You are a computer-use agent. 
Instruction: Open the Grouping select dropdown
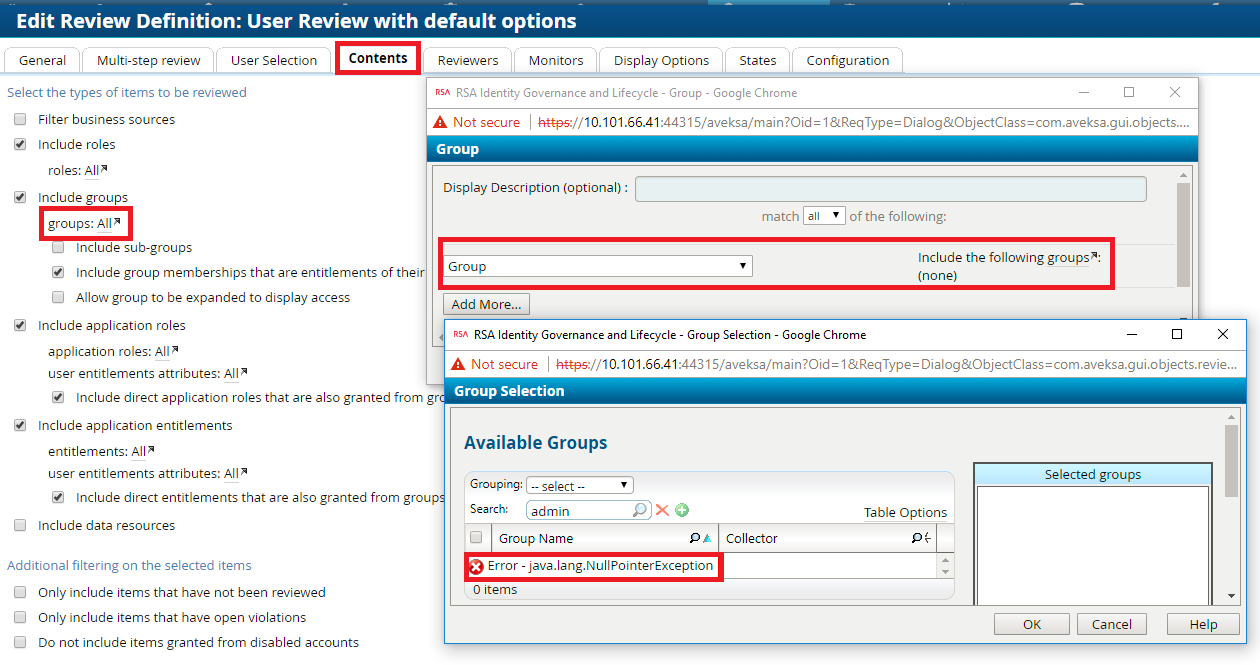tap(579, 486)
